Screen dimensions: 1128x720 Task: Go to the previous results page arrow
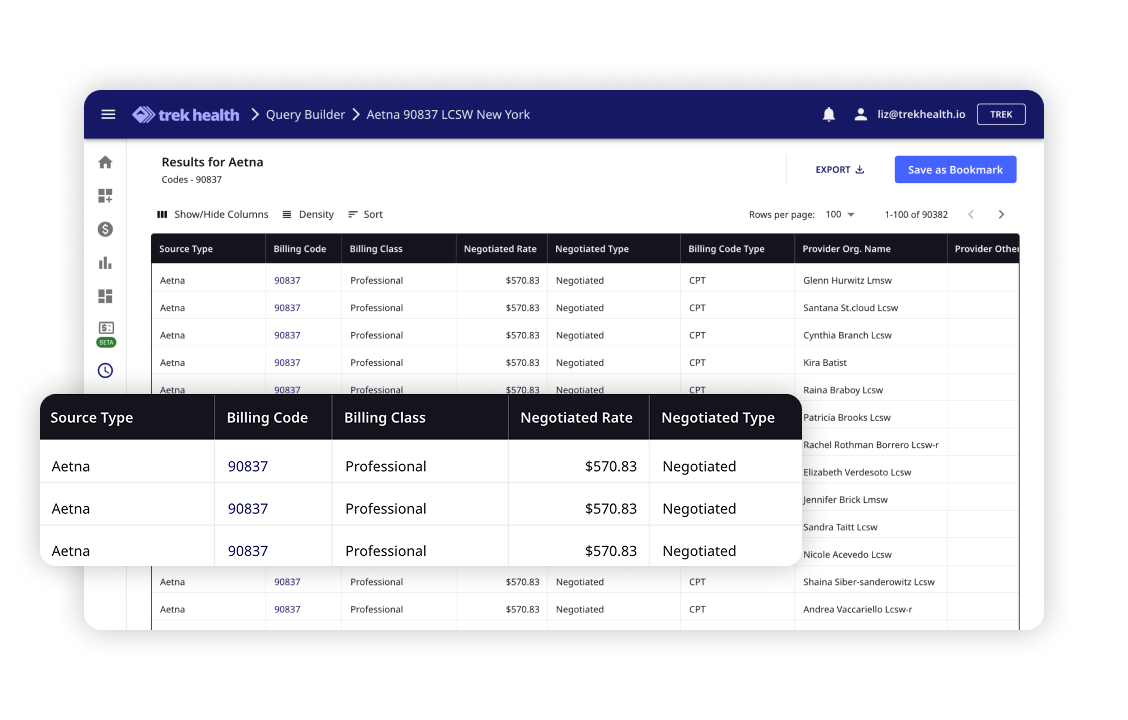coord(971,214)
